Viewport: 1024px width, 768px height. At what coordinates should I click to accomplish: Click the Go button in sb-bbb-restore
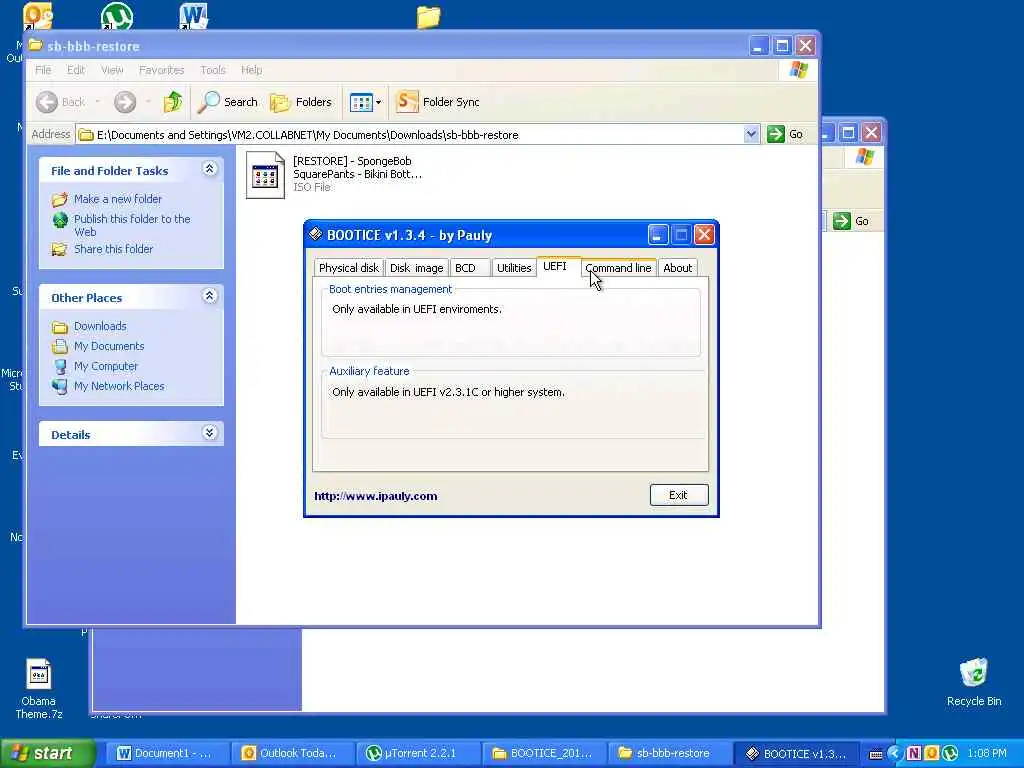pyautogui.click(x=786, y=135)
